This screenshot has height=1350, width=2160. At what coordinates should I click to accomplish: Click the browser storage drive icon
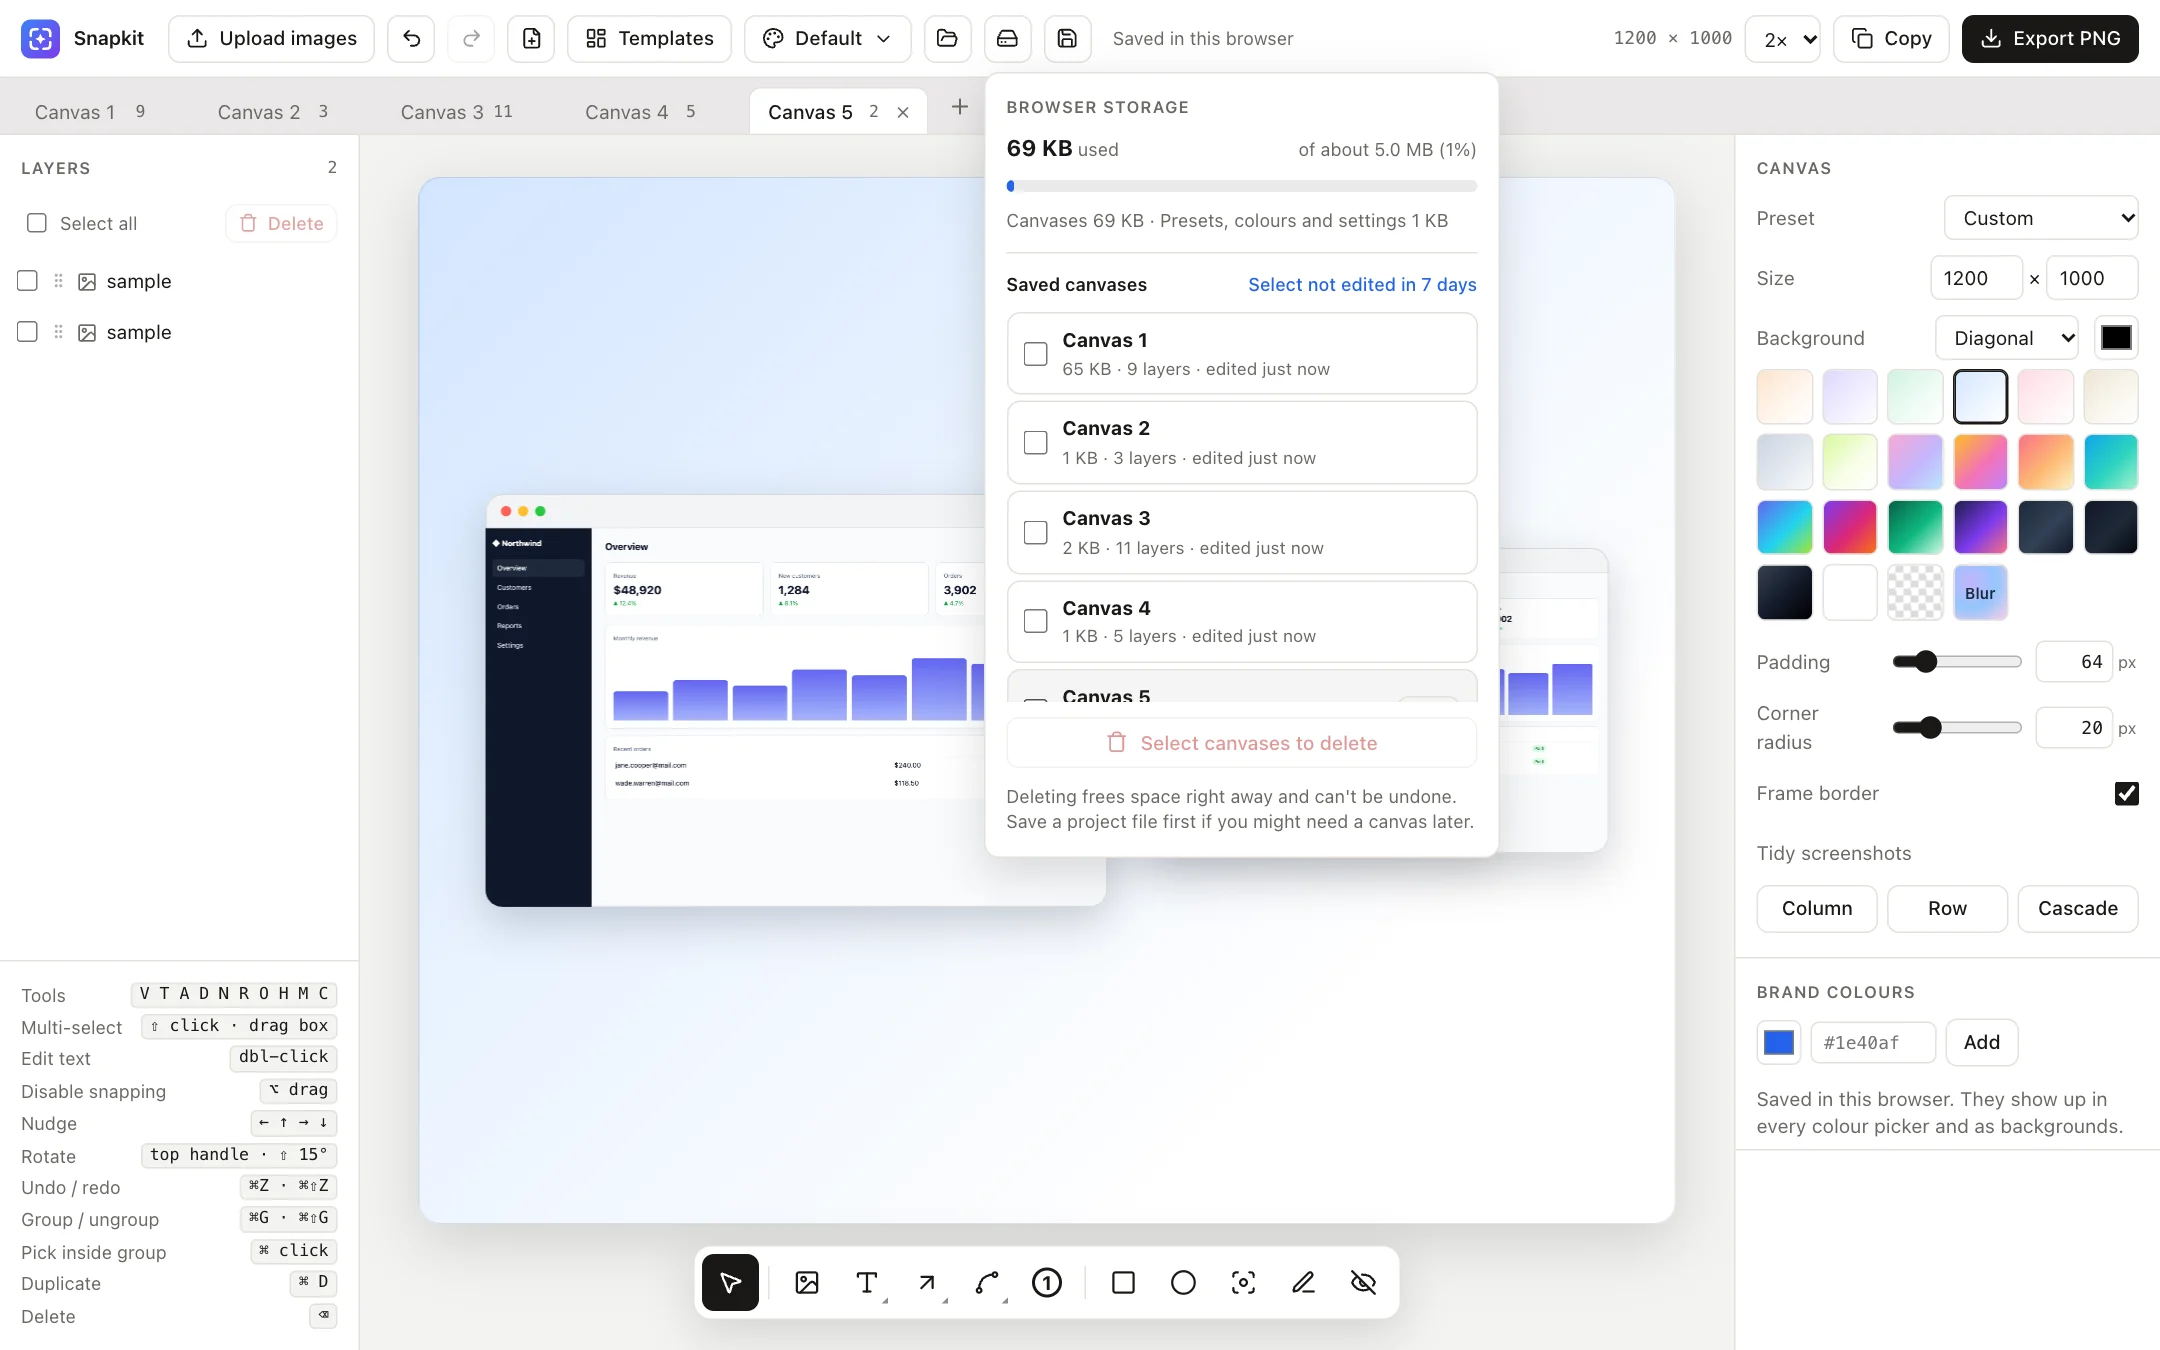pos(1007,39)
